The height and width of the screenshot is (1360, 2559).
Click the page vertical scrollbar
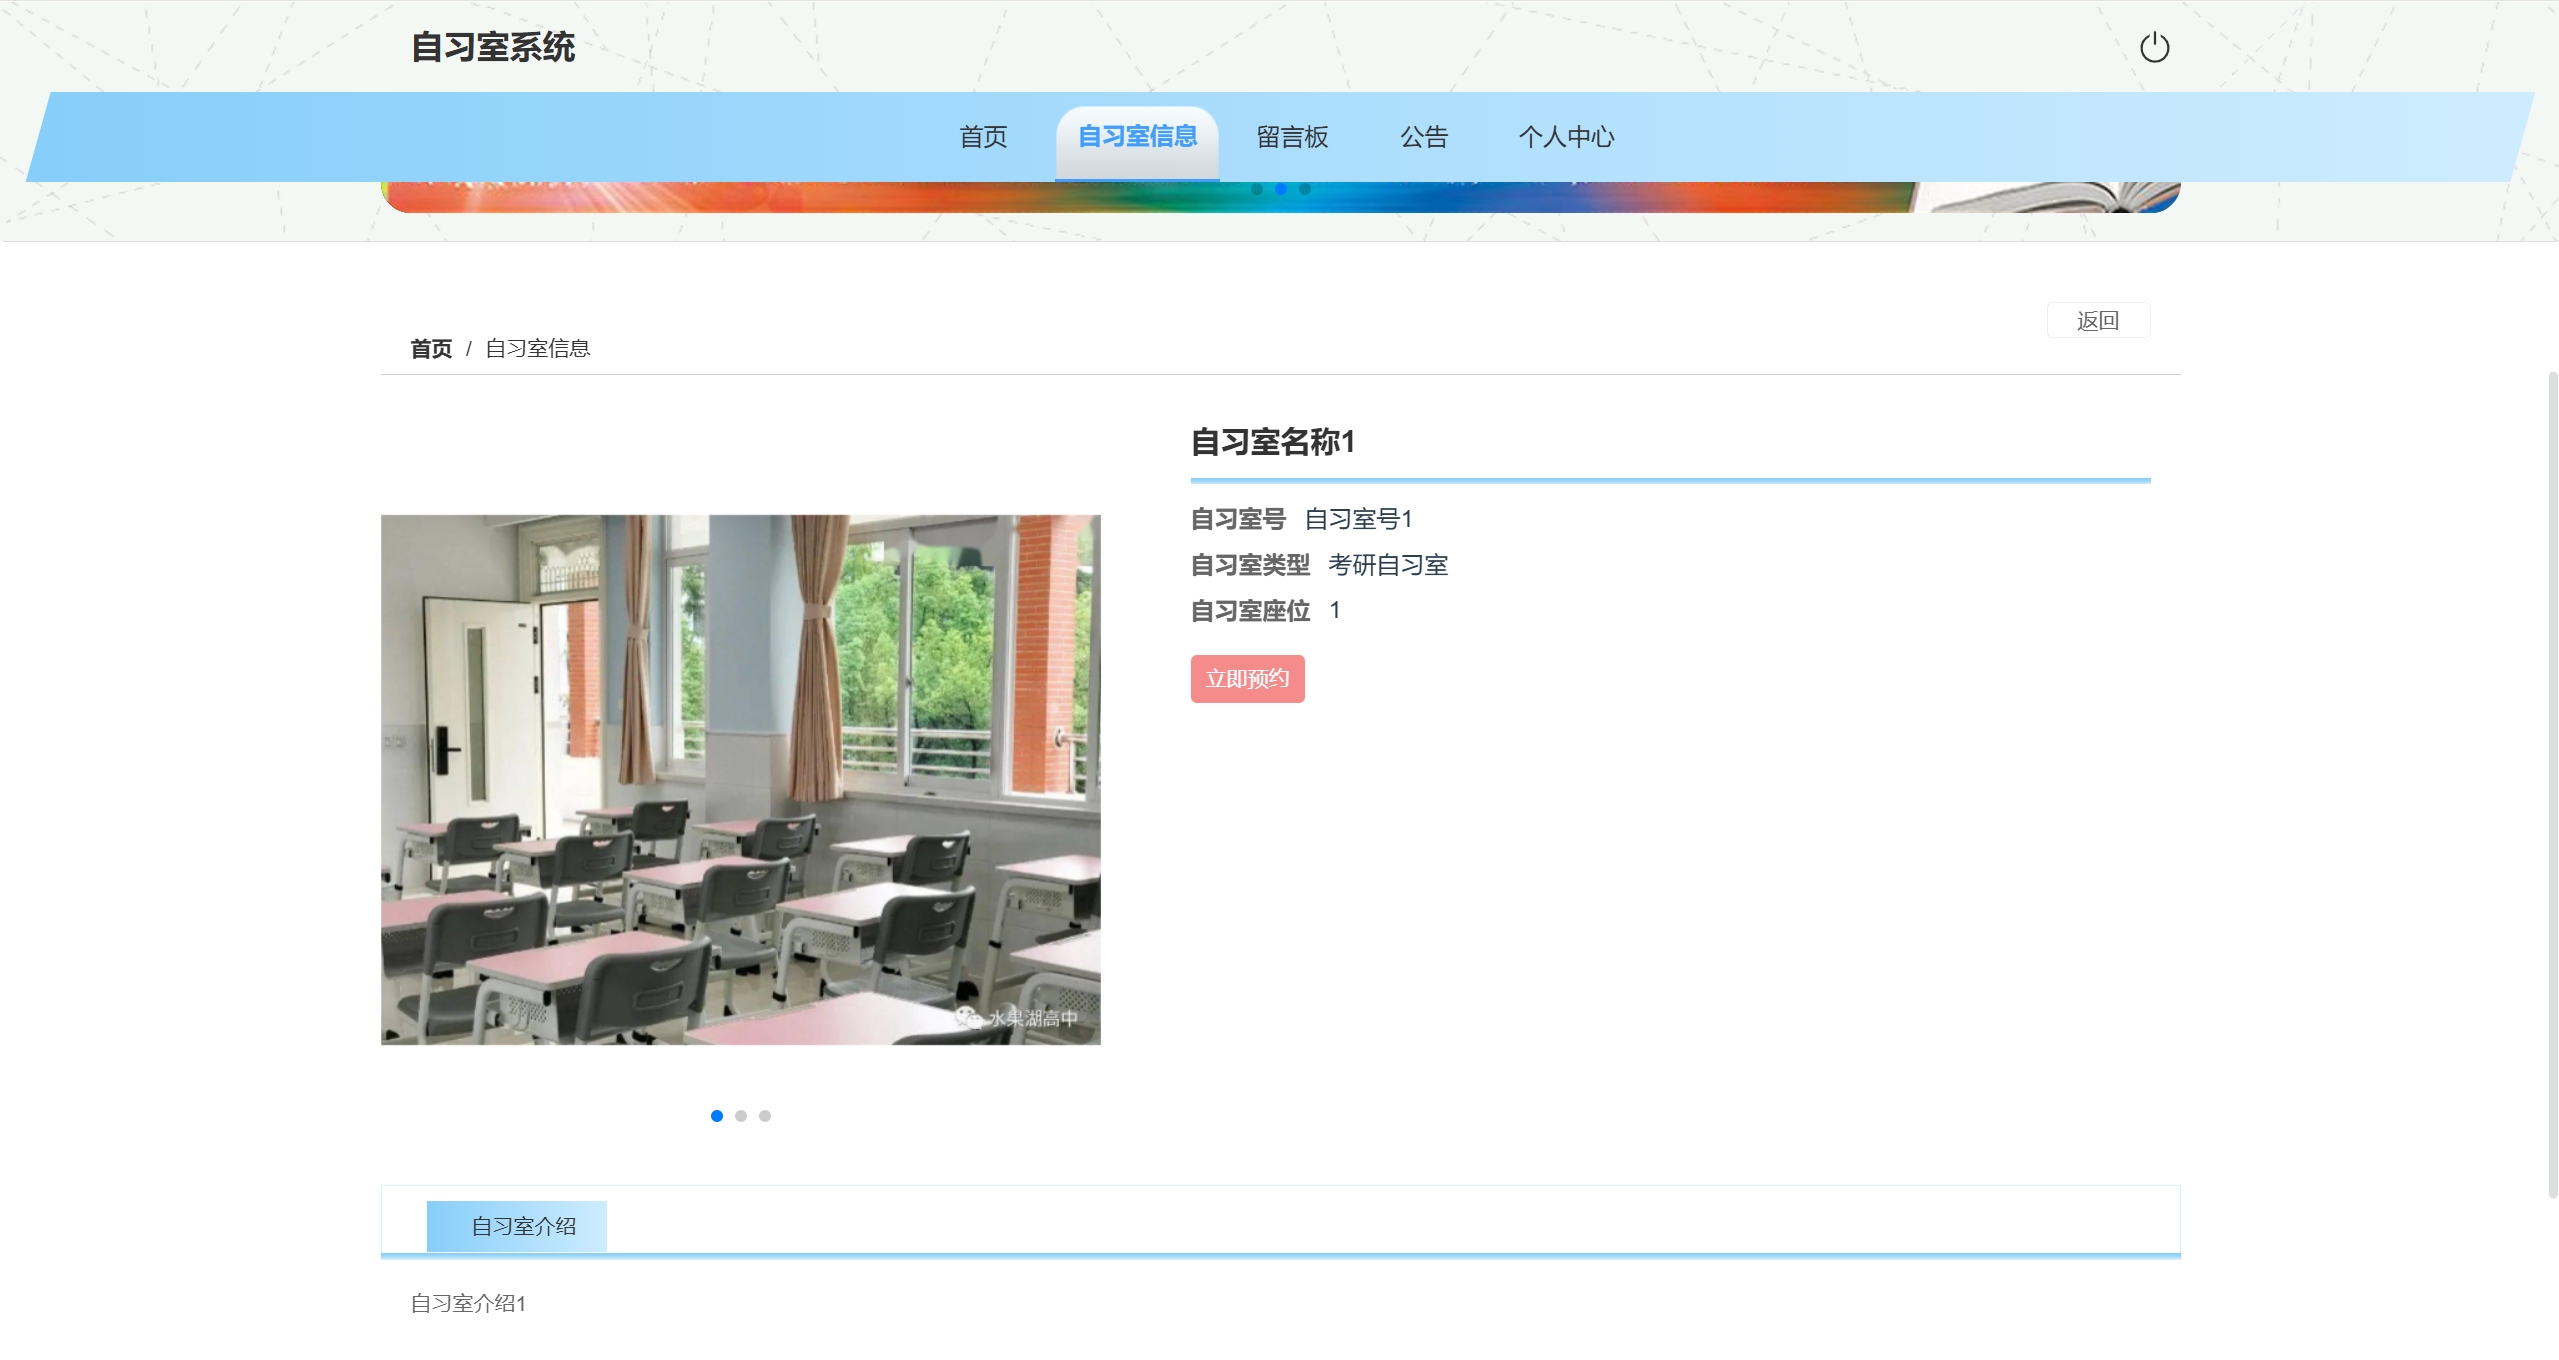click(x=2552, y=784)
